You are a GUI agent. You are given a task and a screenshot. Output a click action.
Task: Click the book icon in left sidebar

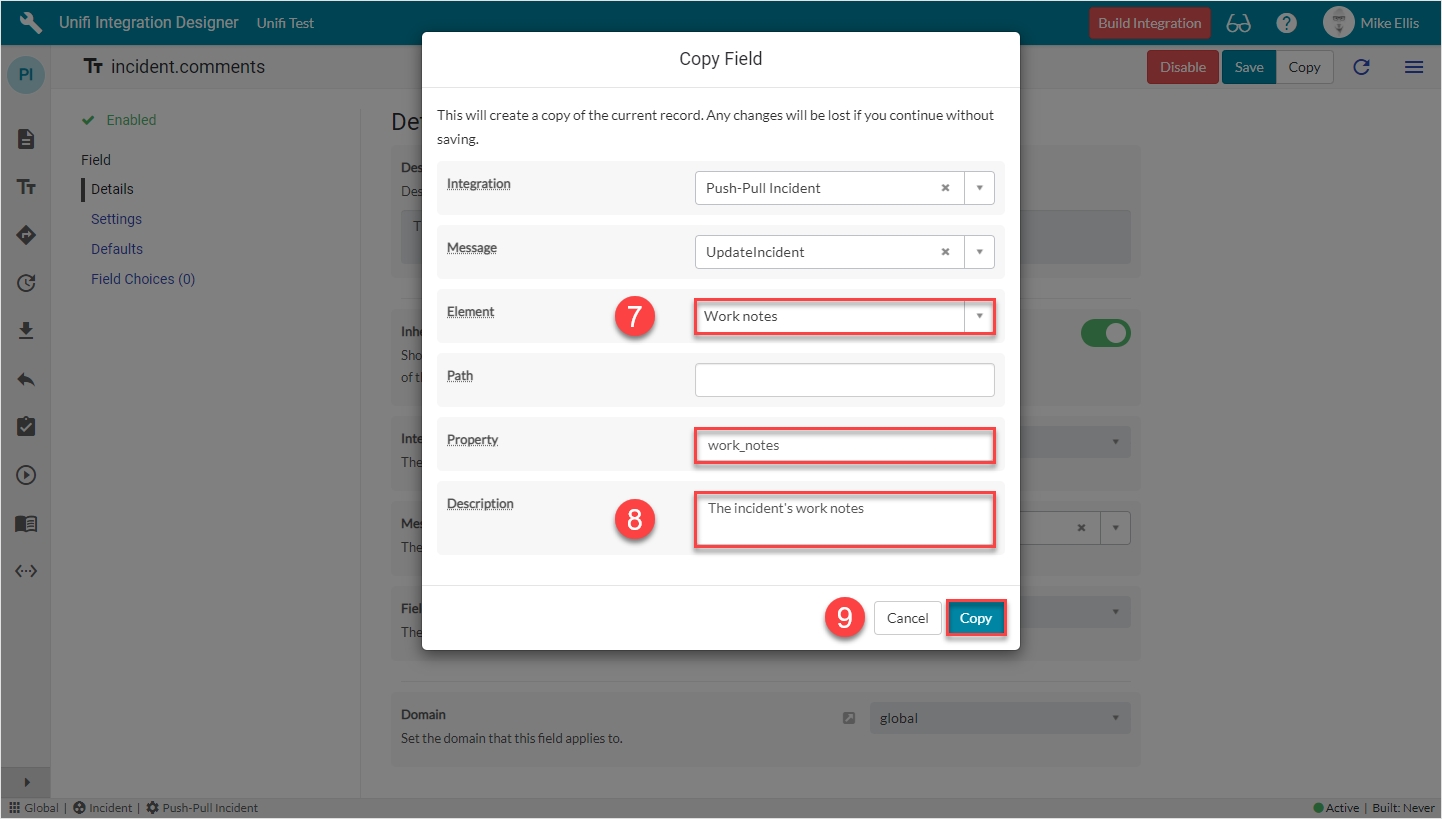click(26, 523)
